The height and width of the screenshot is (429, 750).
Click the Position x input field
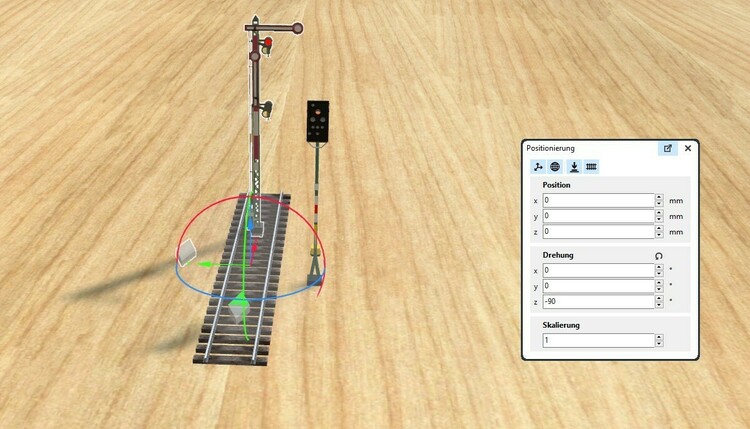click(598, 200)
